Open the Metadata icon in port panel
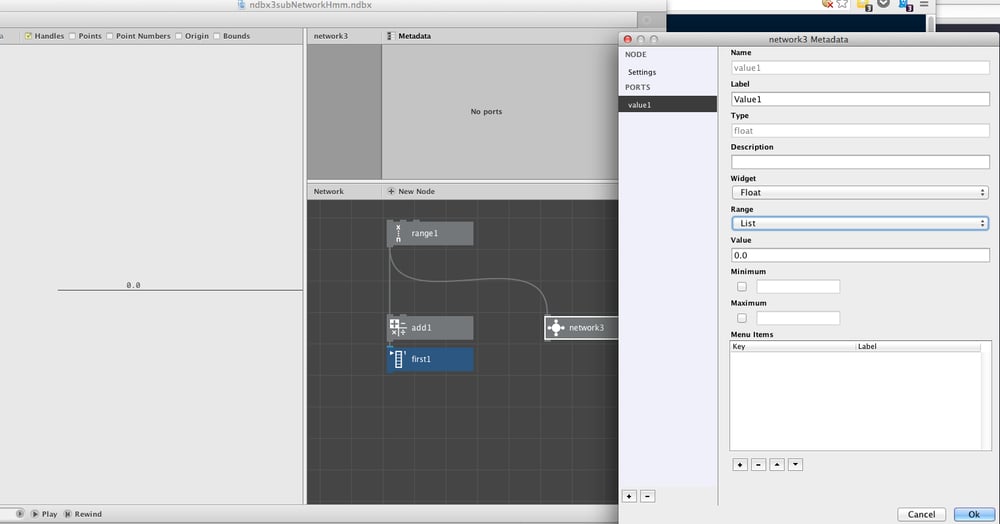 (x=391, y=36)
